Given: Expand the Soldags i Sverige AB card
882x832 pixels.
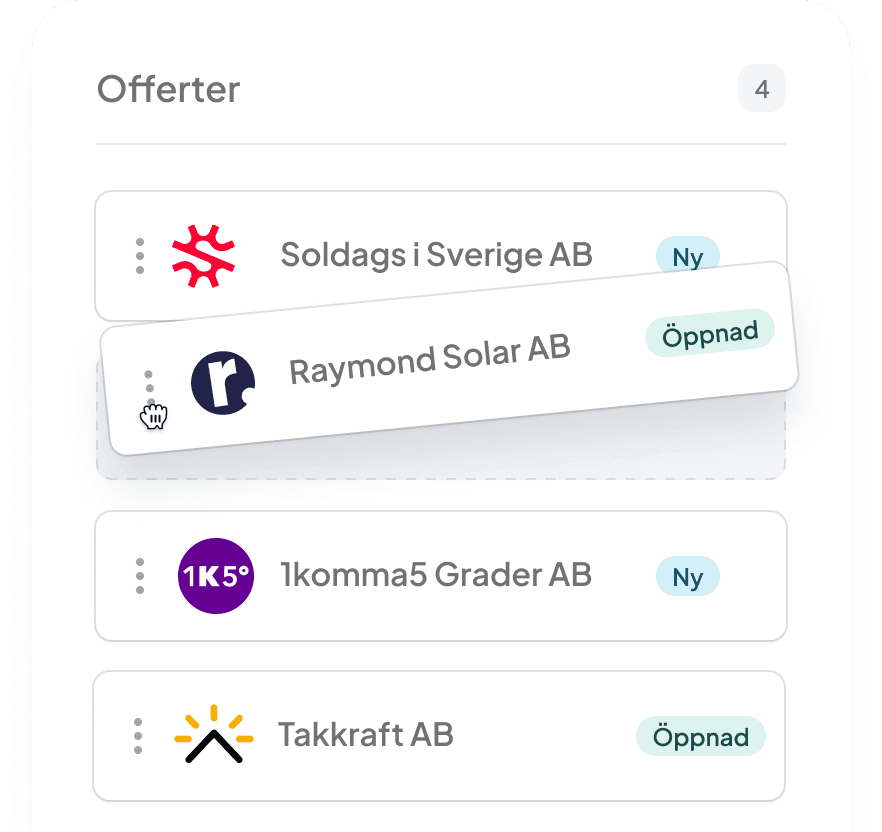Looking at the screenshot, I should click(440, 255).
